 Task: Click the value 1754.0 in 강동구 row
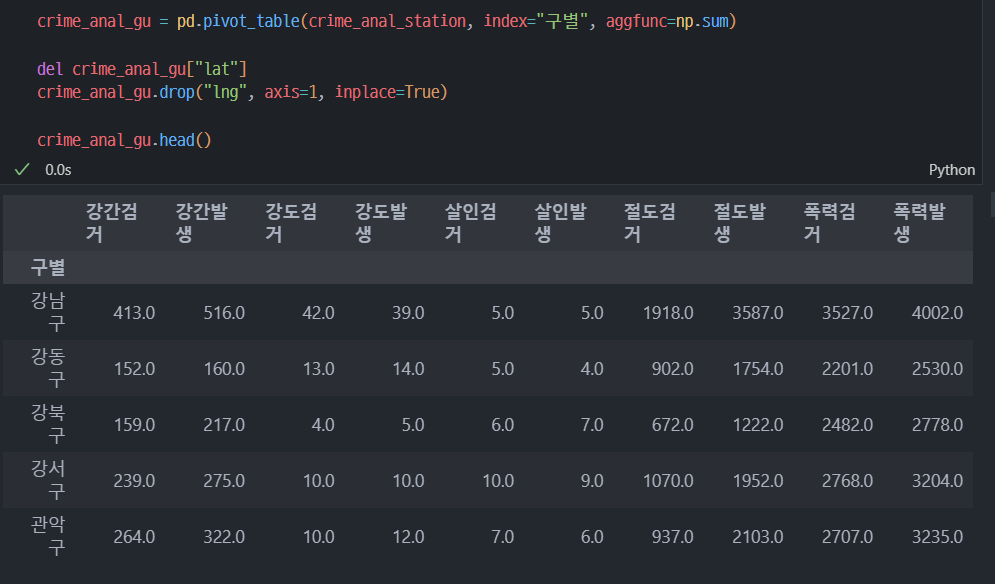(x=758, y=369)
